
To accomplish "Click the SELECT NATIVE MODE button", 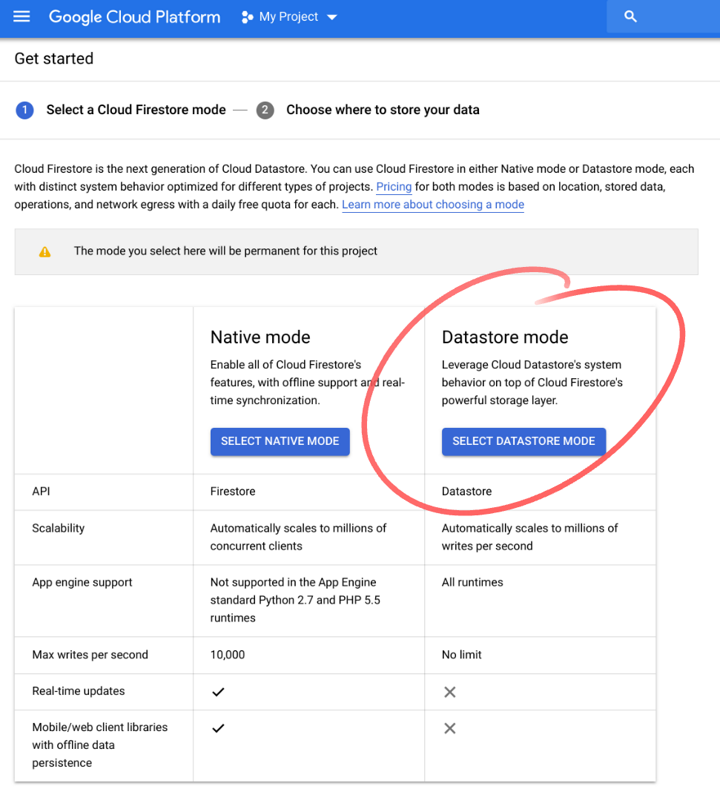I will pos(279,441).
